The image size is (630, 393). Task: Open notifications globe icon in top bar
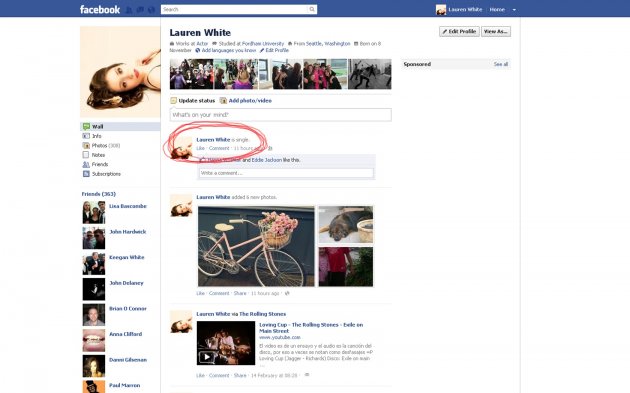tap(151, 10)
